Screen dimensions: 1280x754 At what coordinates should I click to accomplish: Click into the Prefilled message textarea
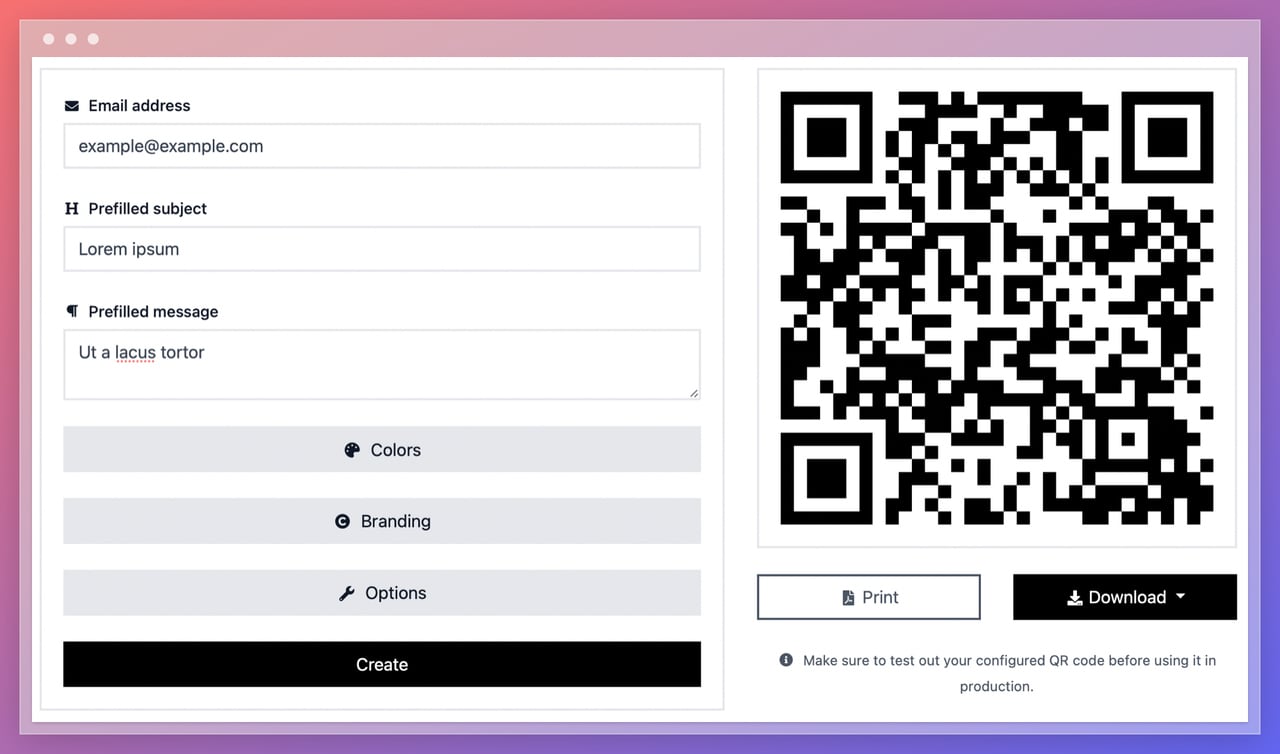coord(382,365)
